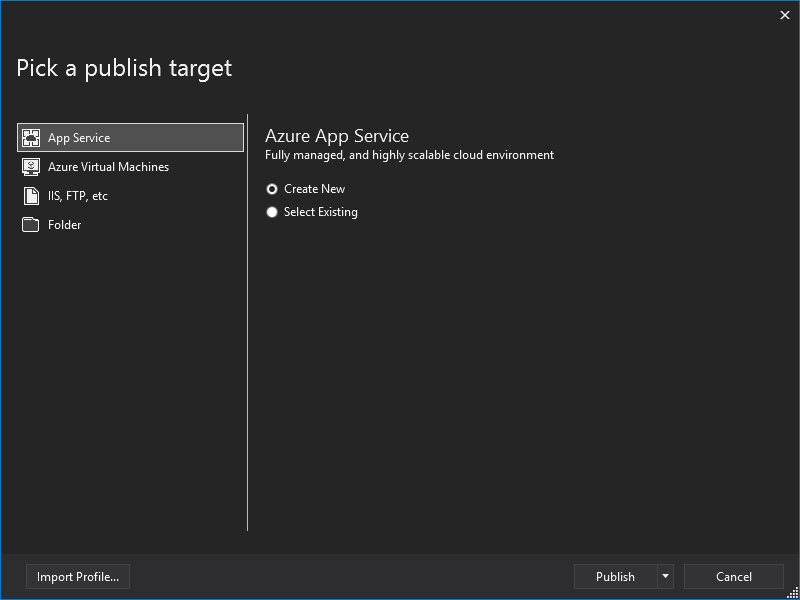800x600 pixels.
Task: Click the Azure App Service heading
Action: pos(337,136)
